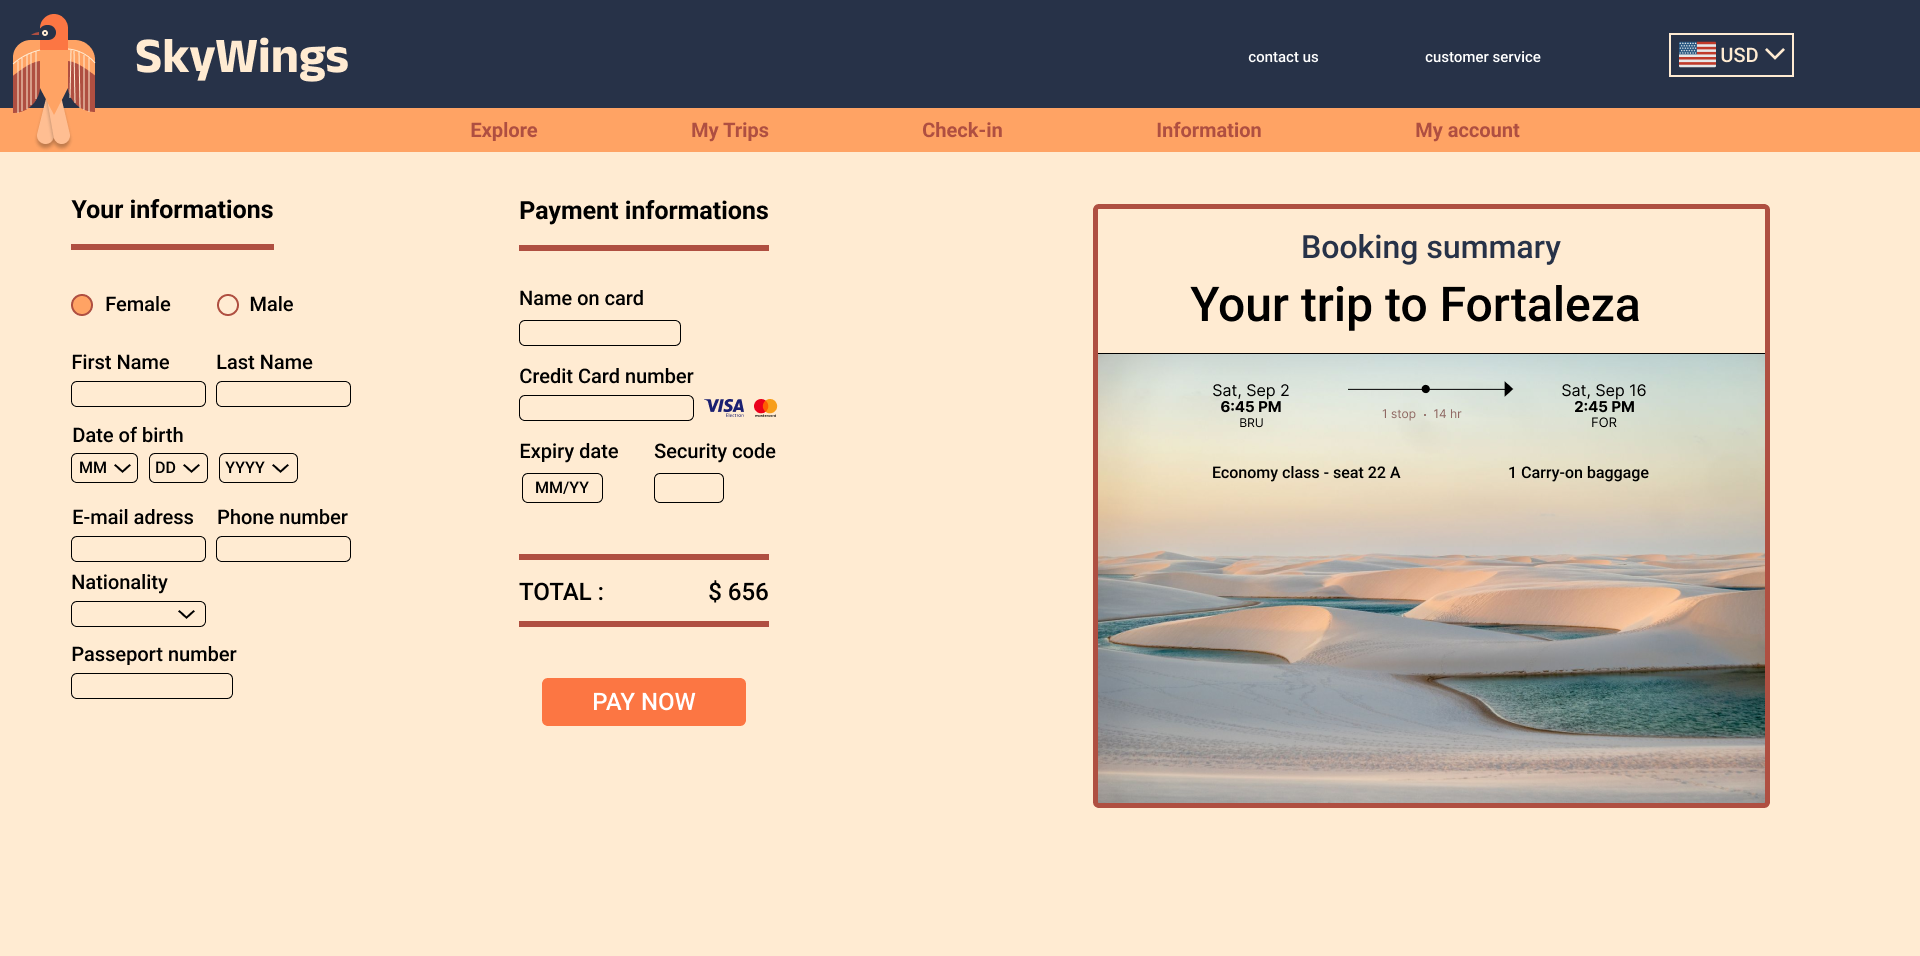Open the YYYY birth year dropdown

(258, 468)
